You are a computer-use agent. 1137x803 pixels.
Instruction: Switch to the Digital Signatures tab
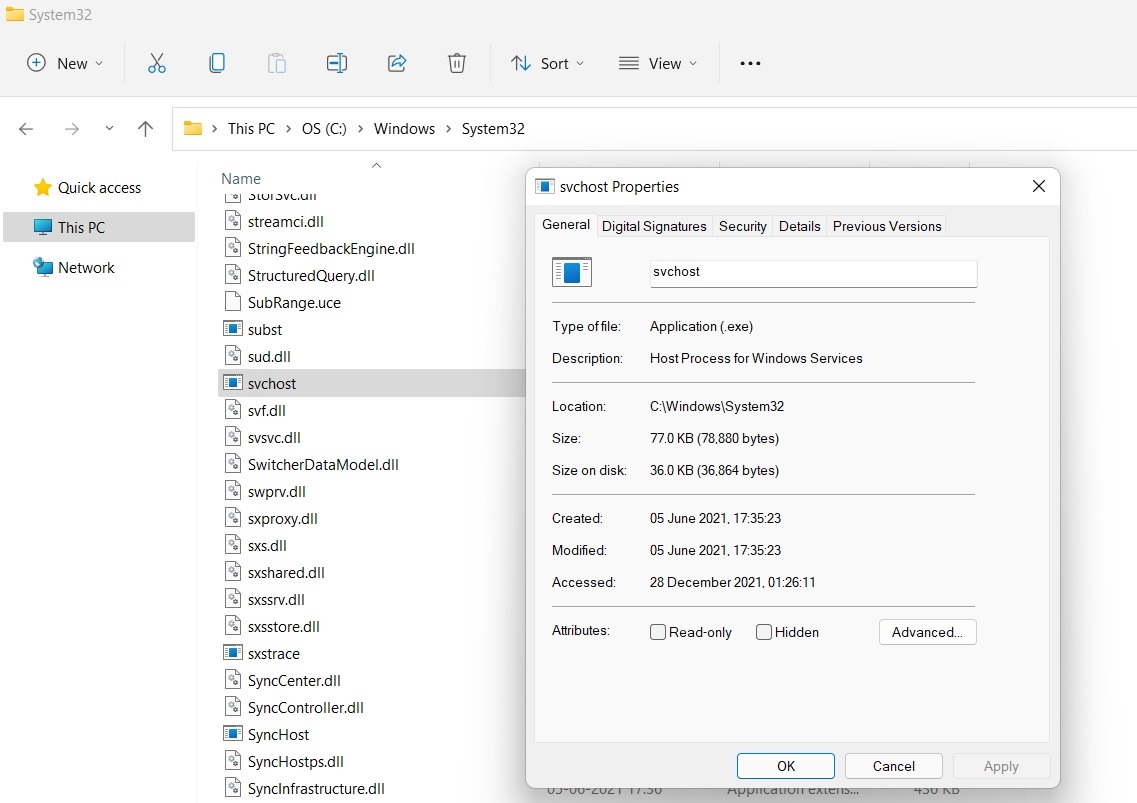pyautogui.click(x=654, y=226)
